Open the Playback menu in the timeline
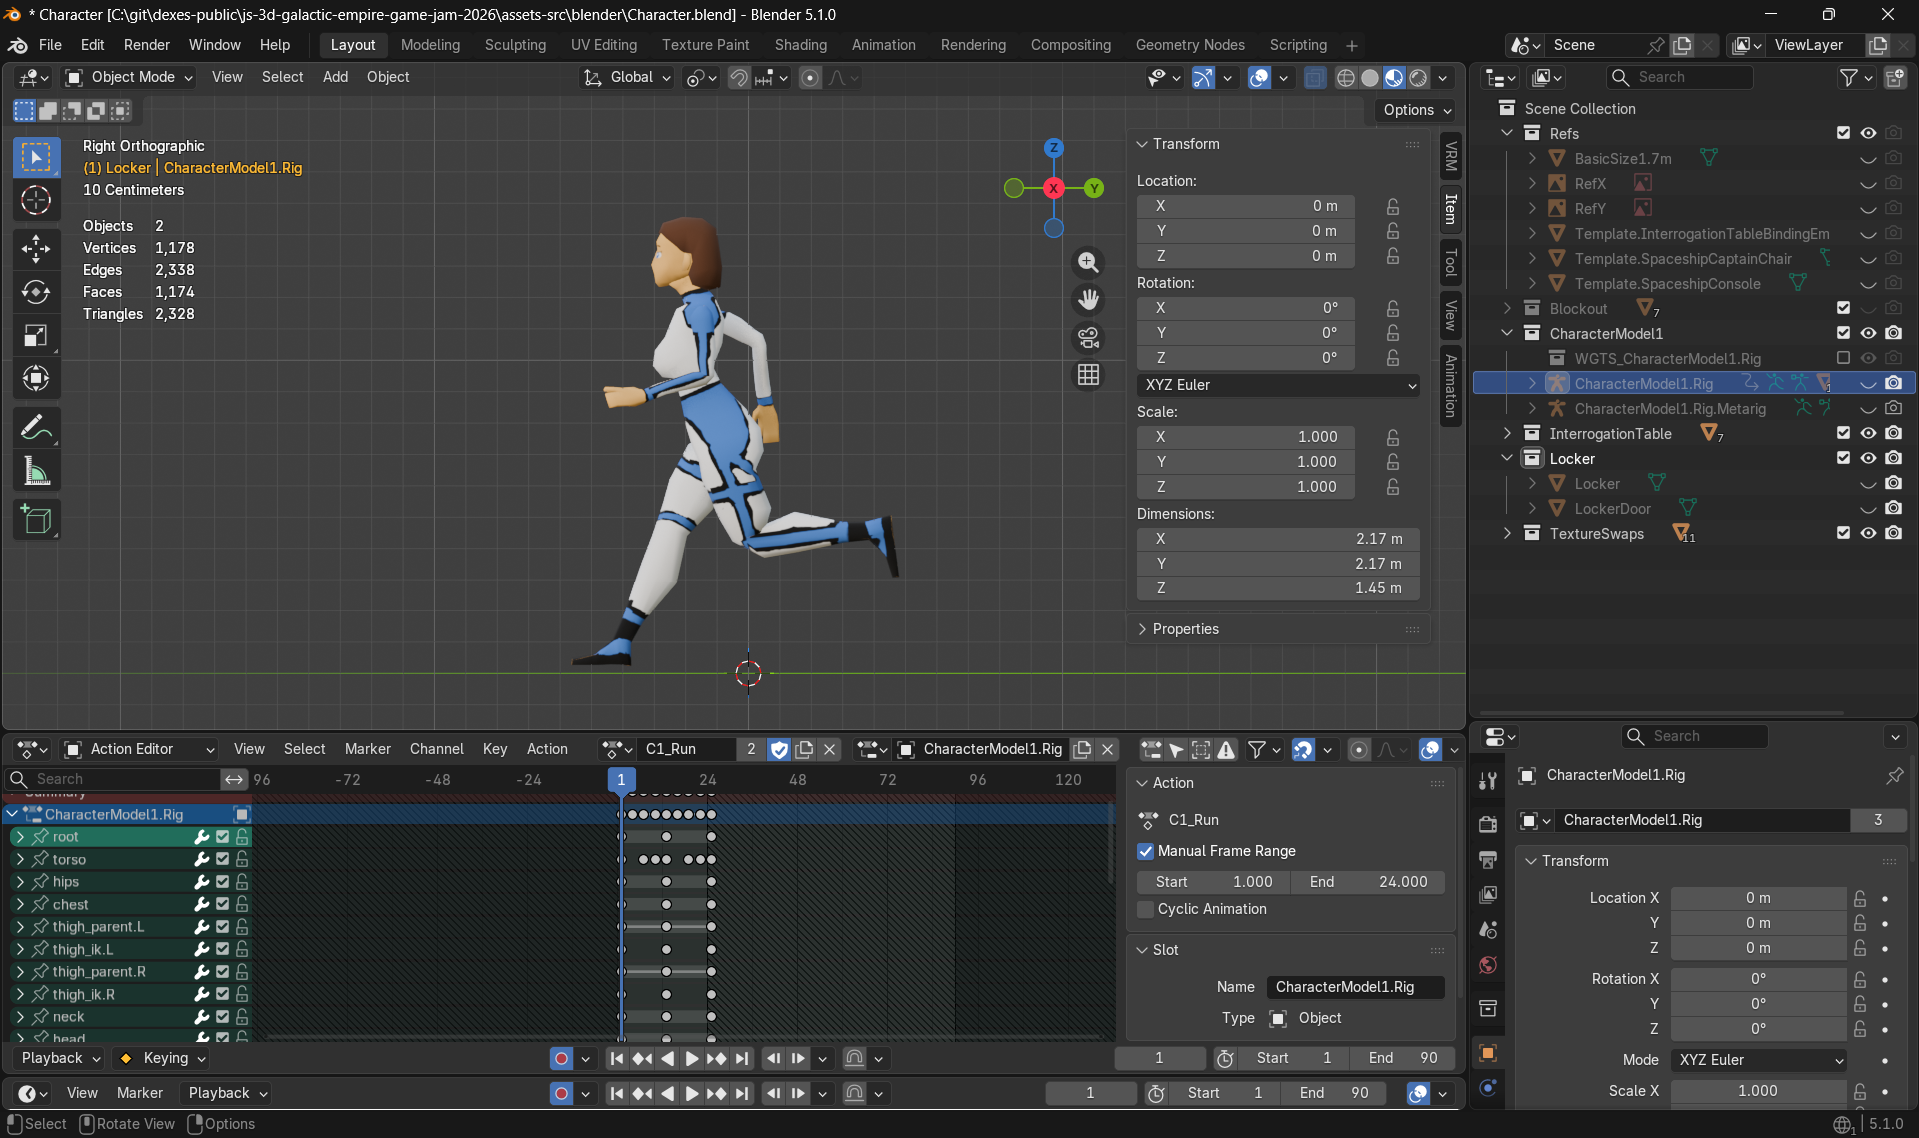The image size is (1919, 1138). tap(225, 1093)
